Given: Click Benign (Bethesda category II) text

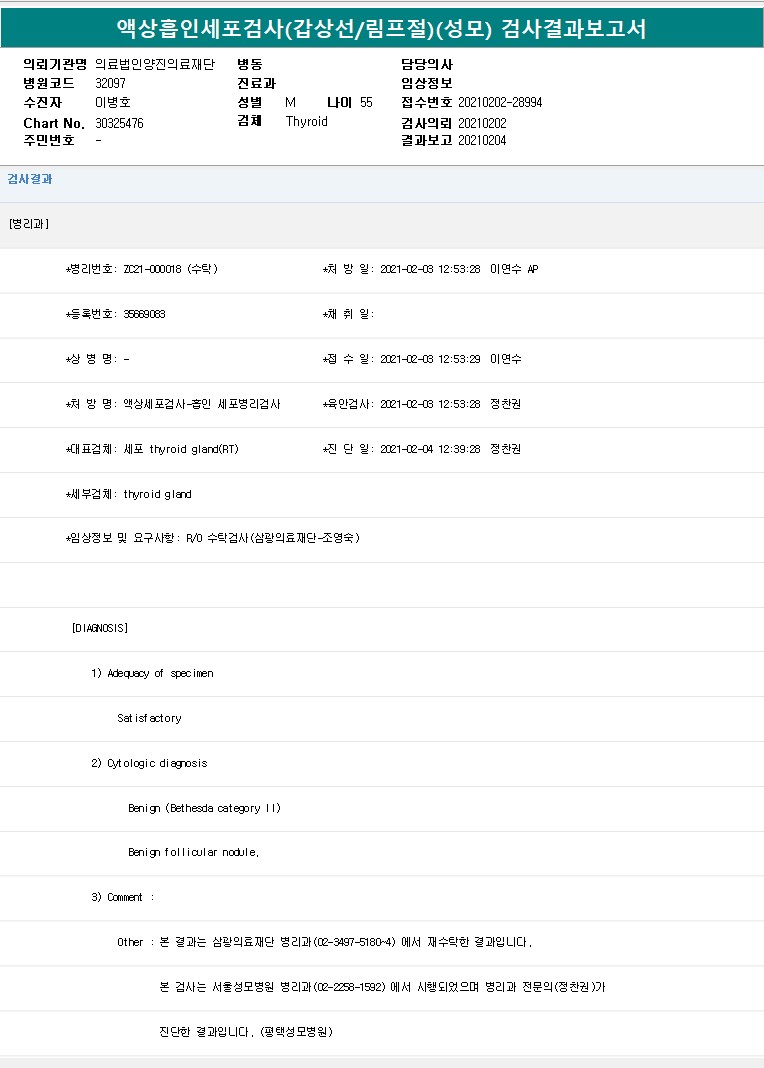Looking at the screenshot, I should [204, 808].
